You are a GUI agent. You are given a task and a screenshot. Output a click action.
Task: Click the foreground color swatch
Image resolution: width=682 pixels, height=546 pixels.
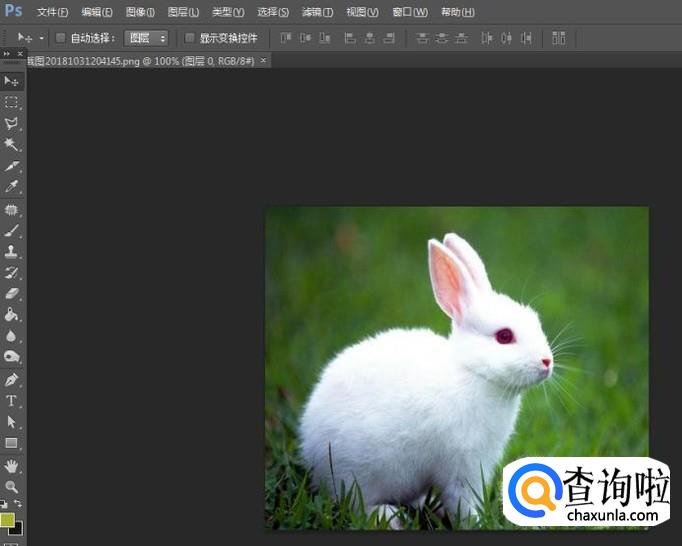pos(8,520)
